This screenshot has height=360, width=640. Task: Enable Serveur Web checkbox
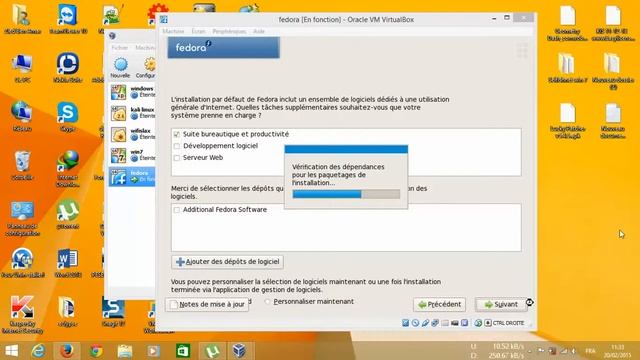click(177, 158)
